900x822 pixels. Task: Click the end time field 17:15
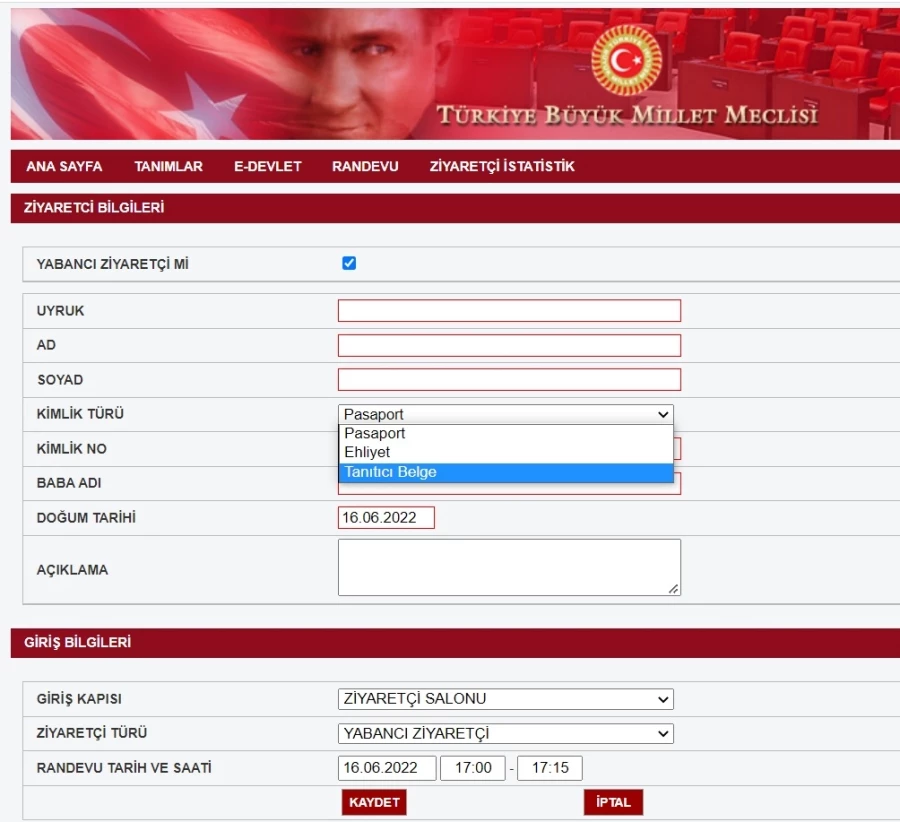549,767
